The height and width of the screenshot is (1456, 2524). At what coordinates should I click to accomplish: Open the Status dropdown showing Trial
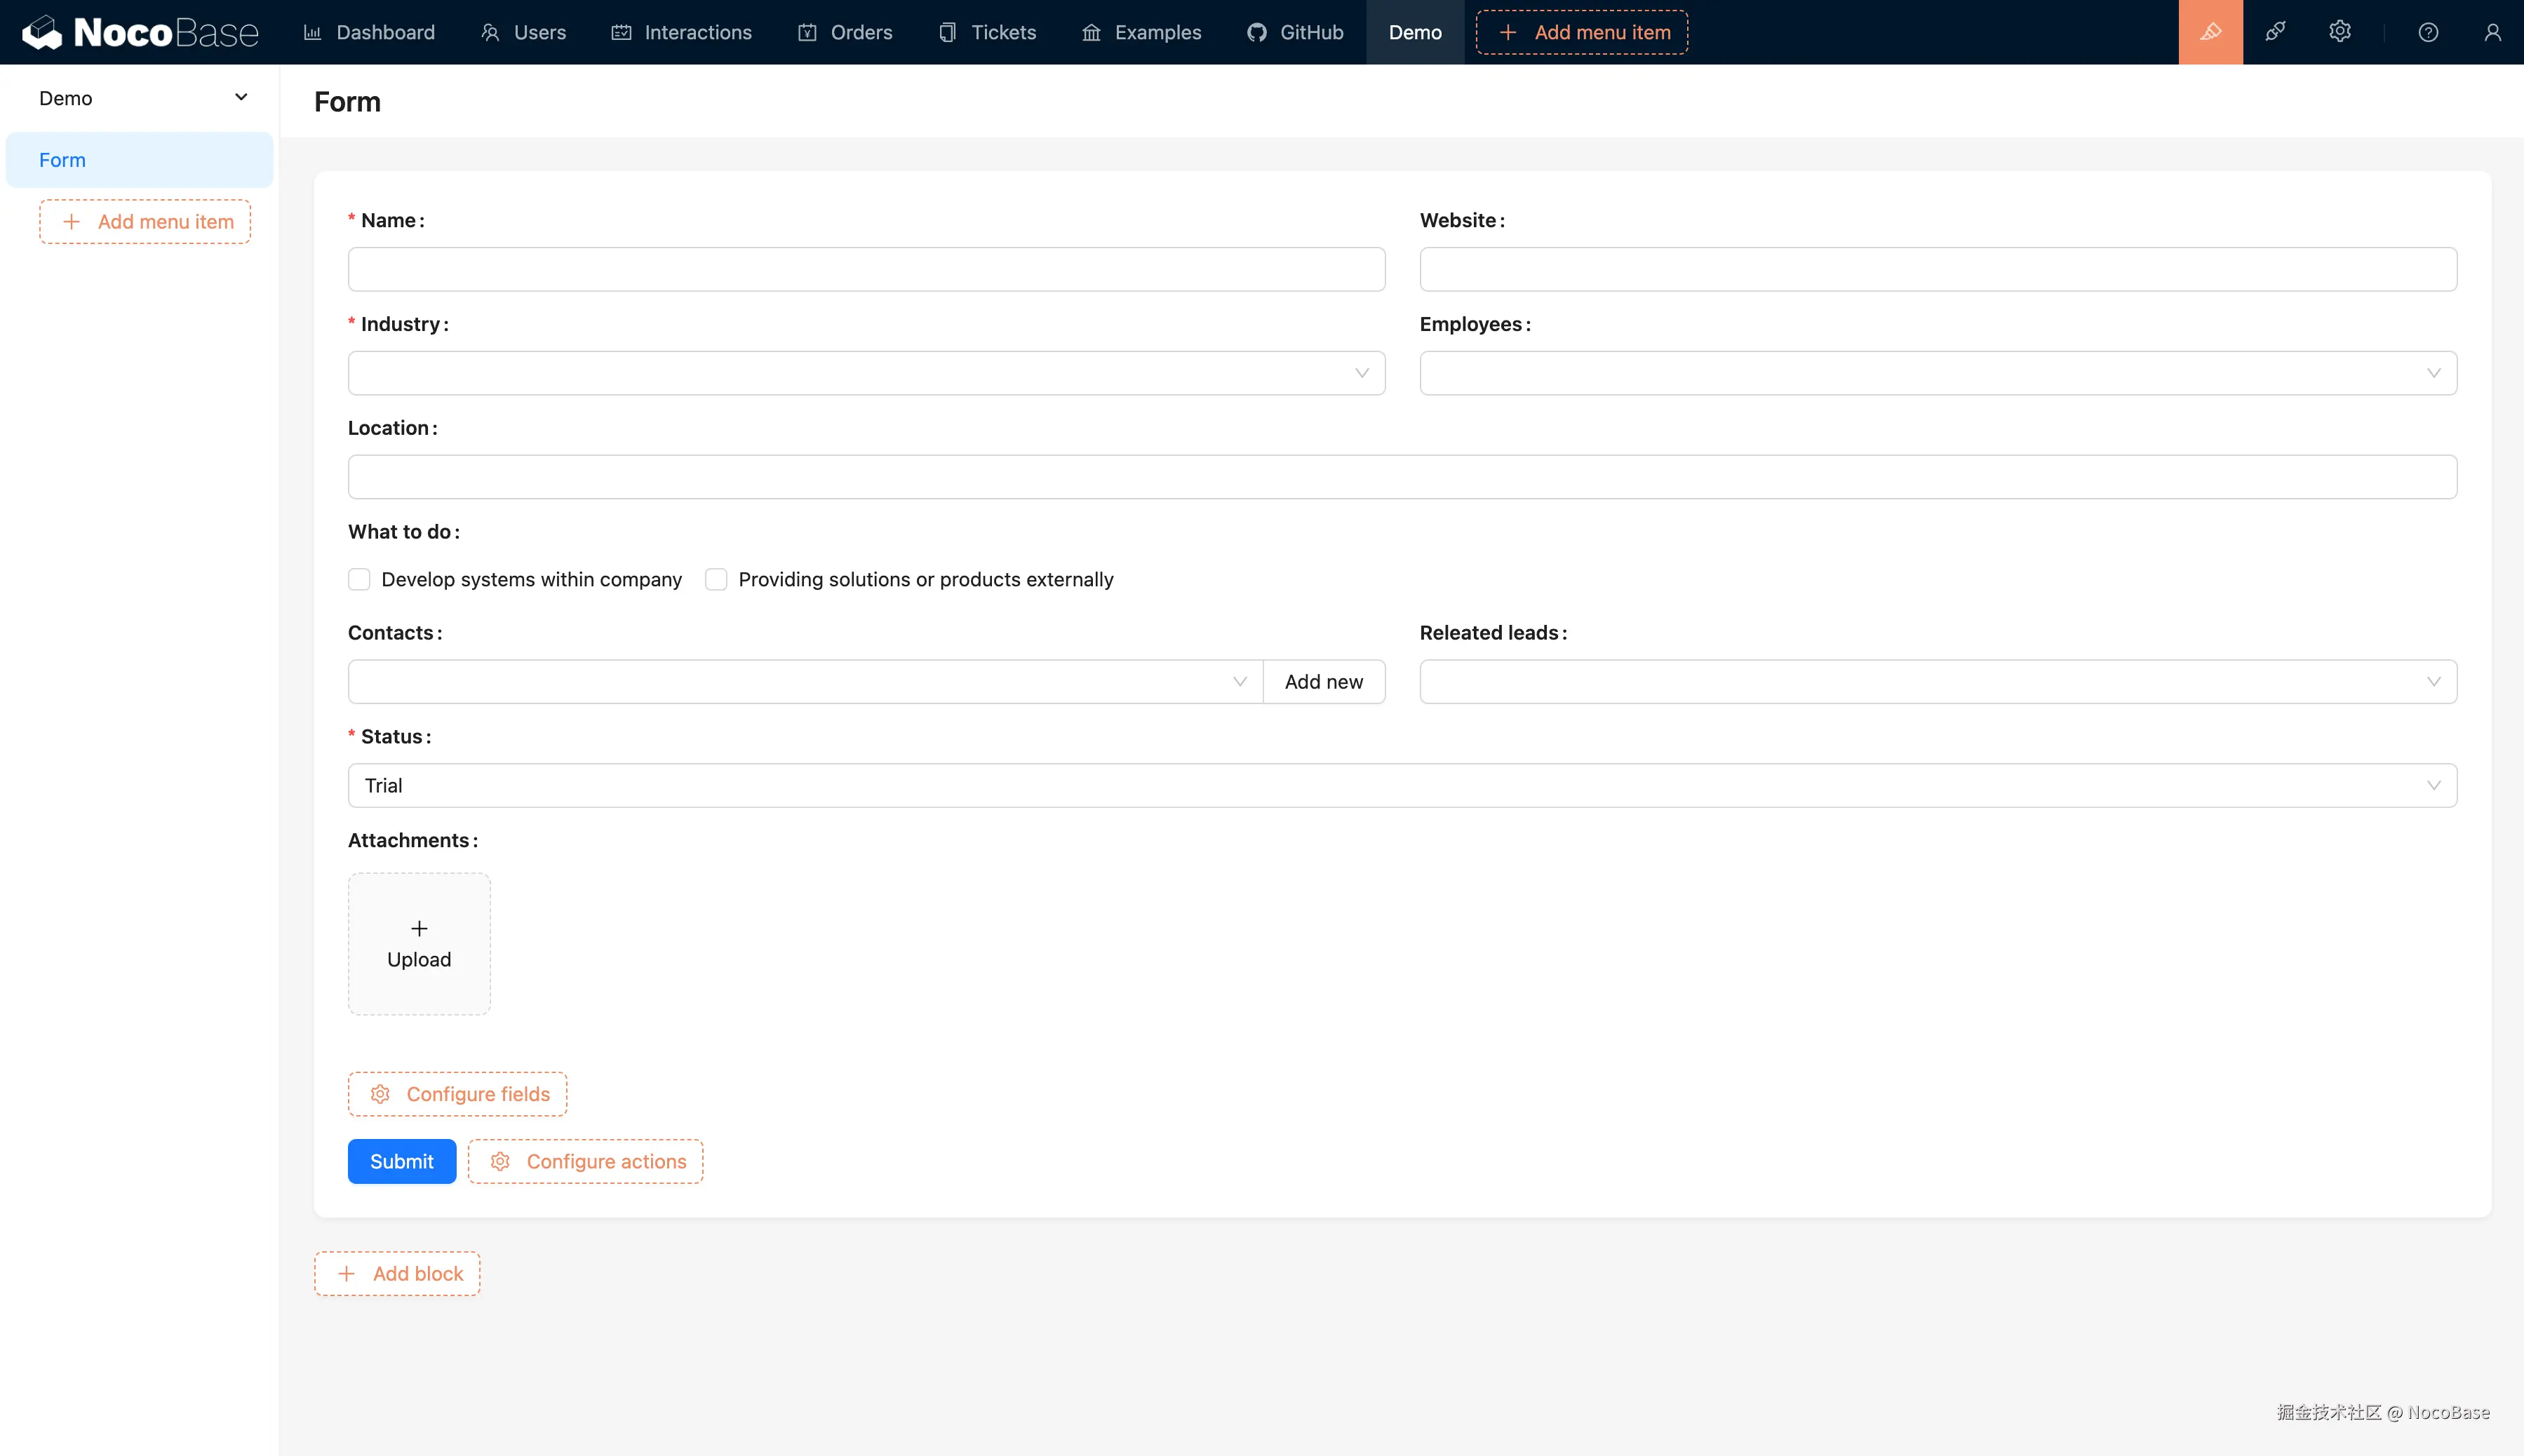pyautogui.click(x=1400, y=785)
